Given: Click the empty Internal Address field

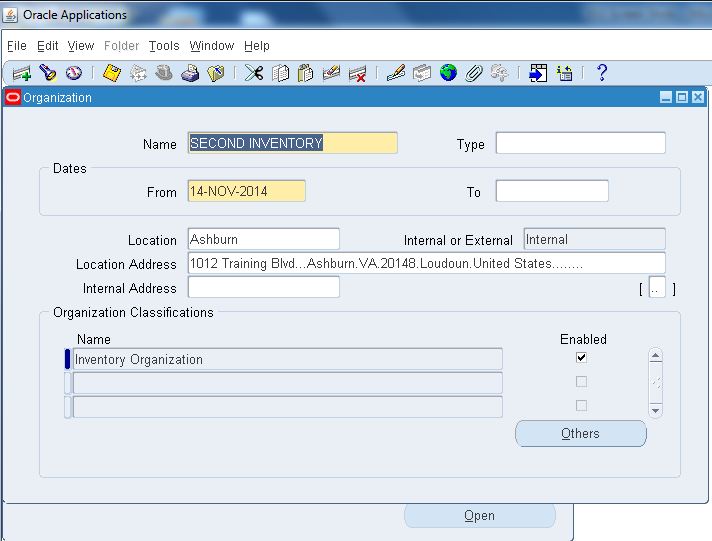Looking at the screenshot, I should [264, 288].
